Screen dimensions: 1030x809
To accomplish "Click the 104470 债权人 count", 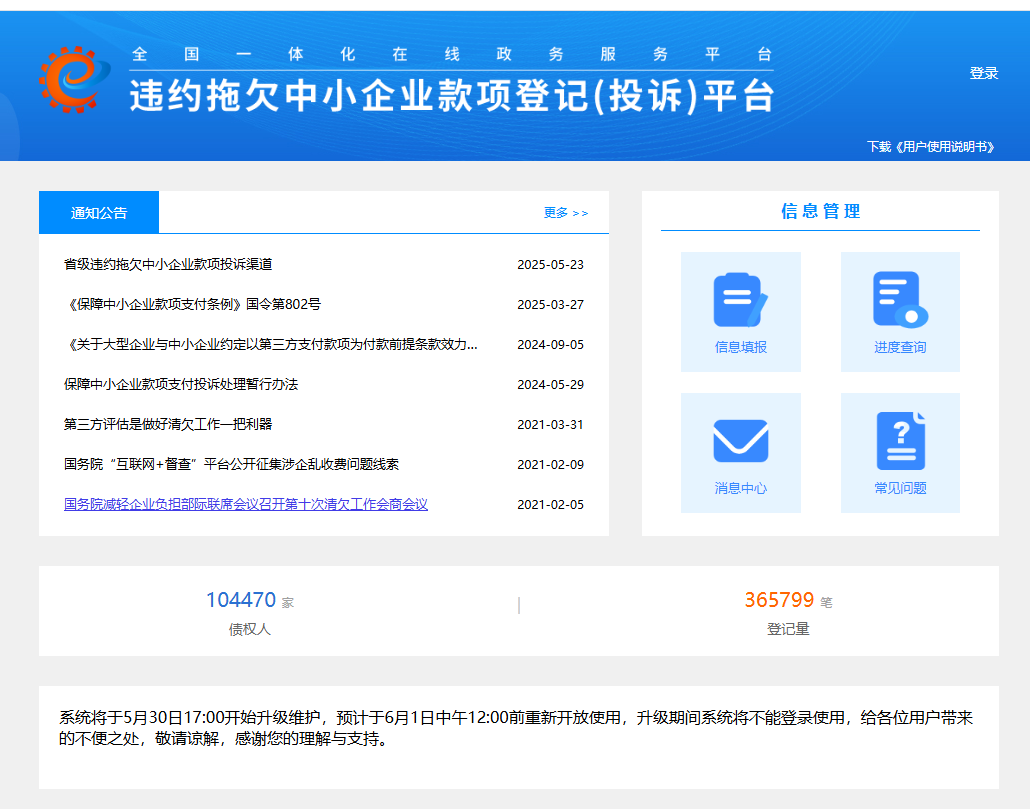I will pyautogui.click(x=241, y=600).
